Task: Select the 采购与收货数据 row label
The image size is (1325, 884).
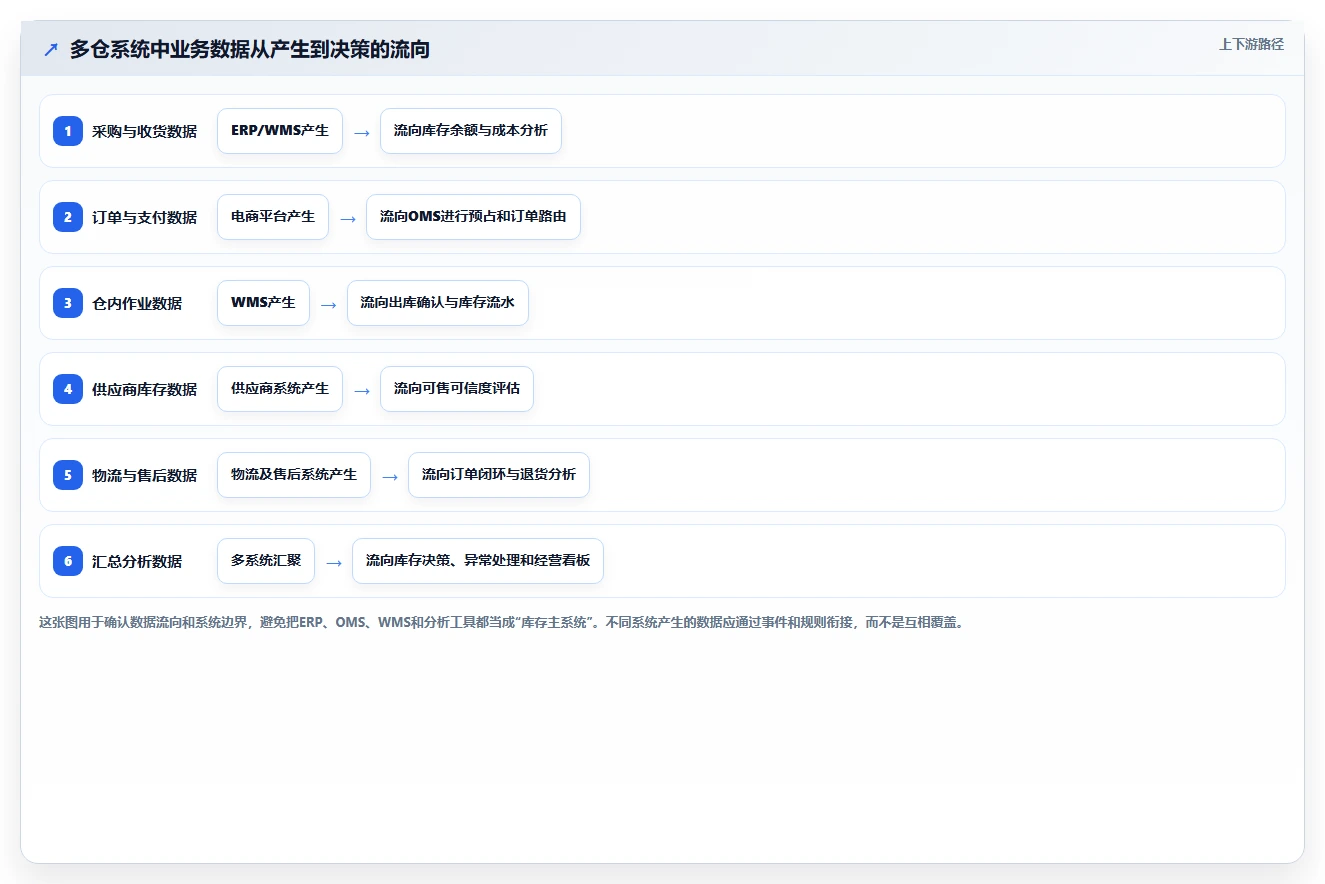Action: [x=144, y=131]
